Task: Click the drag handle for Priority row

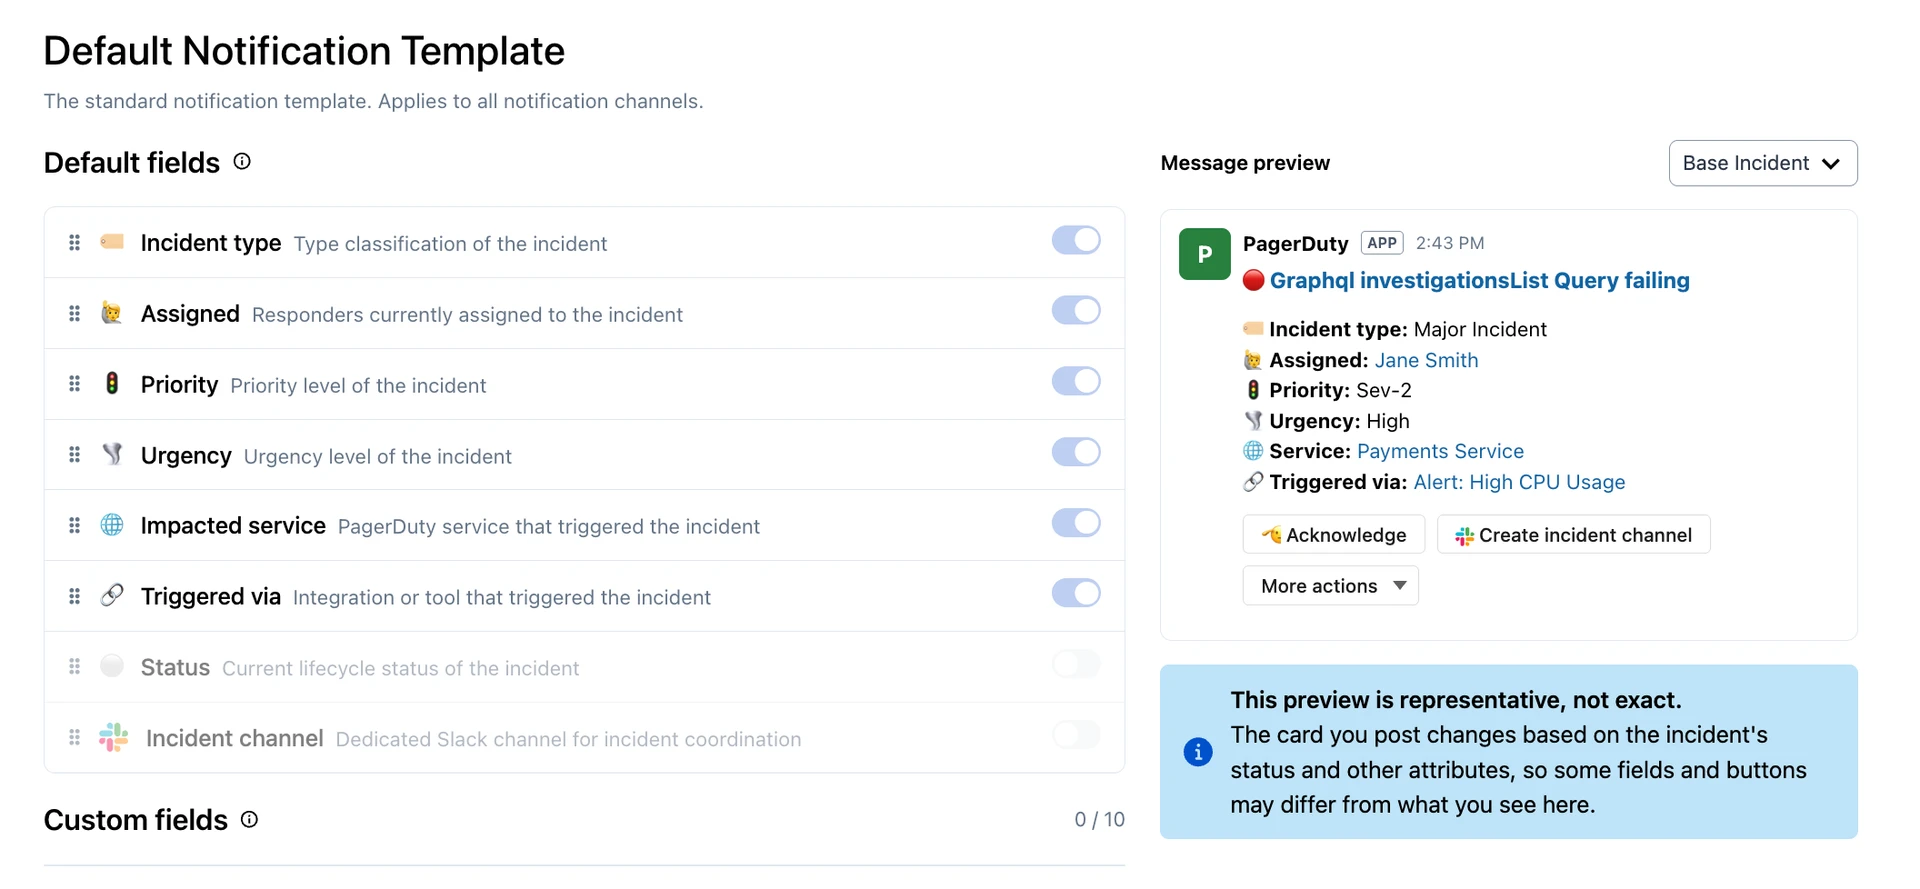Action: [x=74, y=384]
